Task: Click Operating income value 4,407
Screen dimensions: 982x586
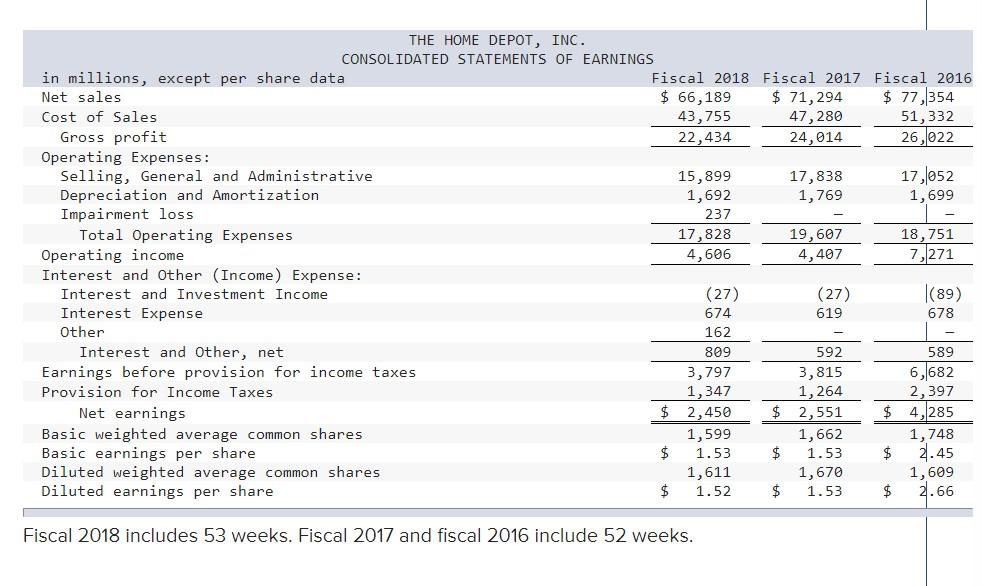Action: tap(820, 254)
